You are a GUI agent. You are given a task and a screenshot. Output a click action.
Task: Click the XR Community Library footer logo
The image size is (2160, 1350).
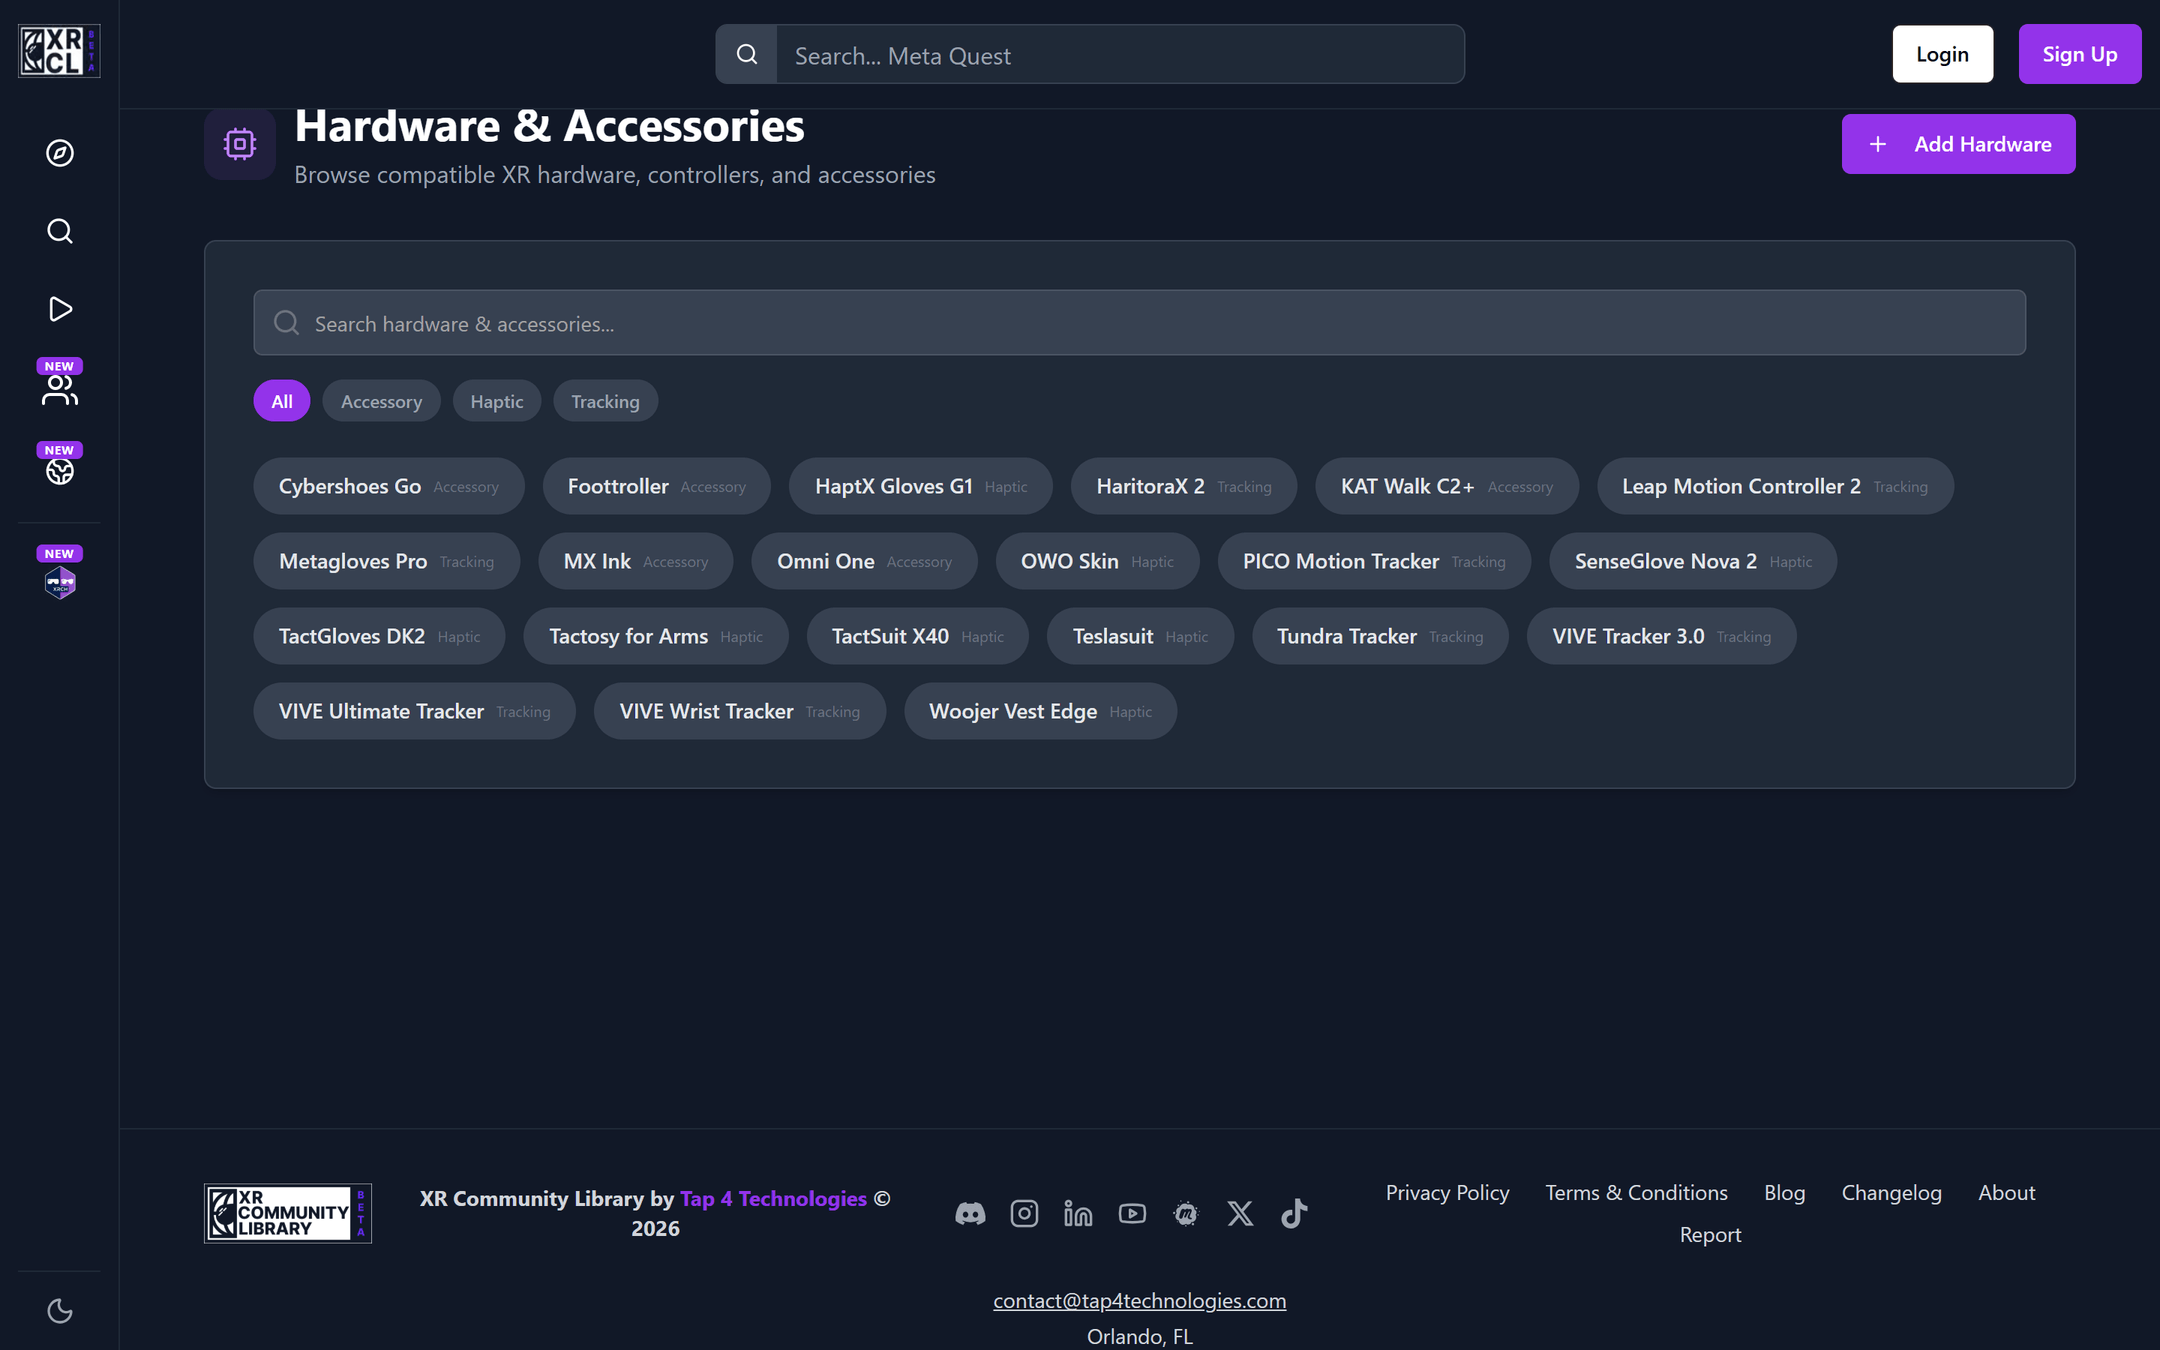pos(288,1214)
